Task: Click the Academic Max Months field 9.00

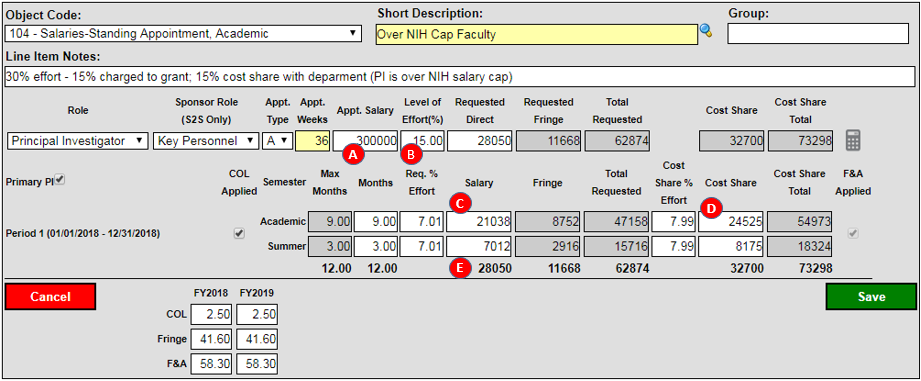Action: pos(331,222)
